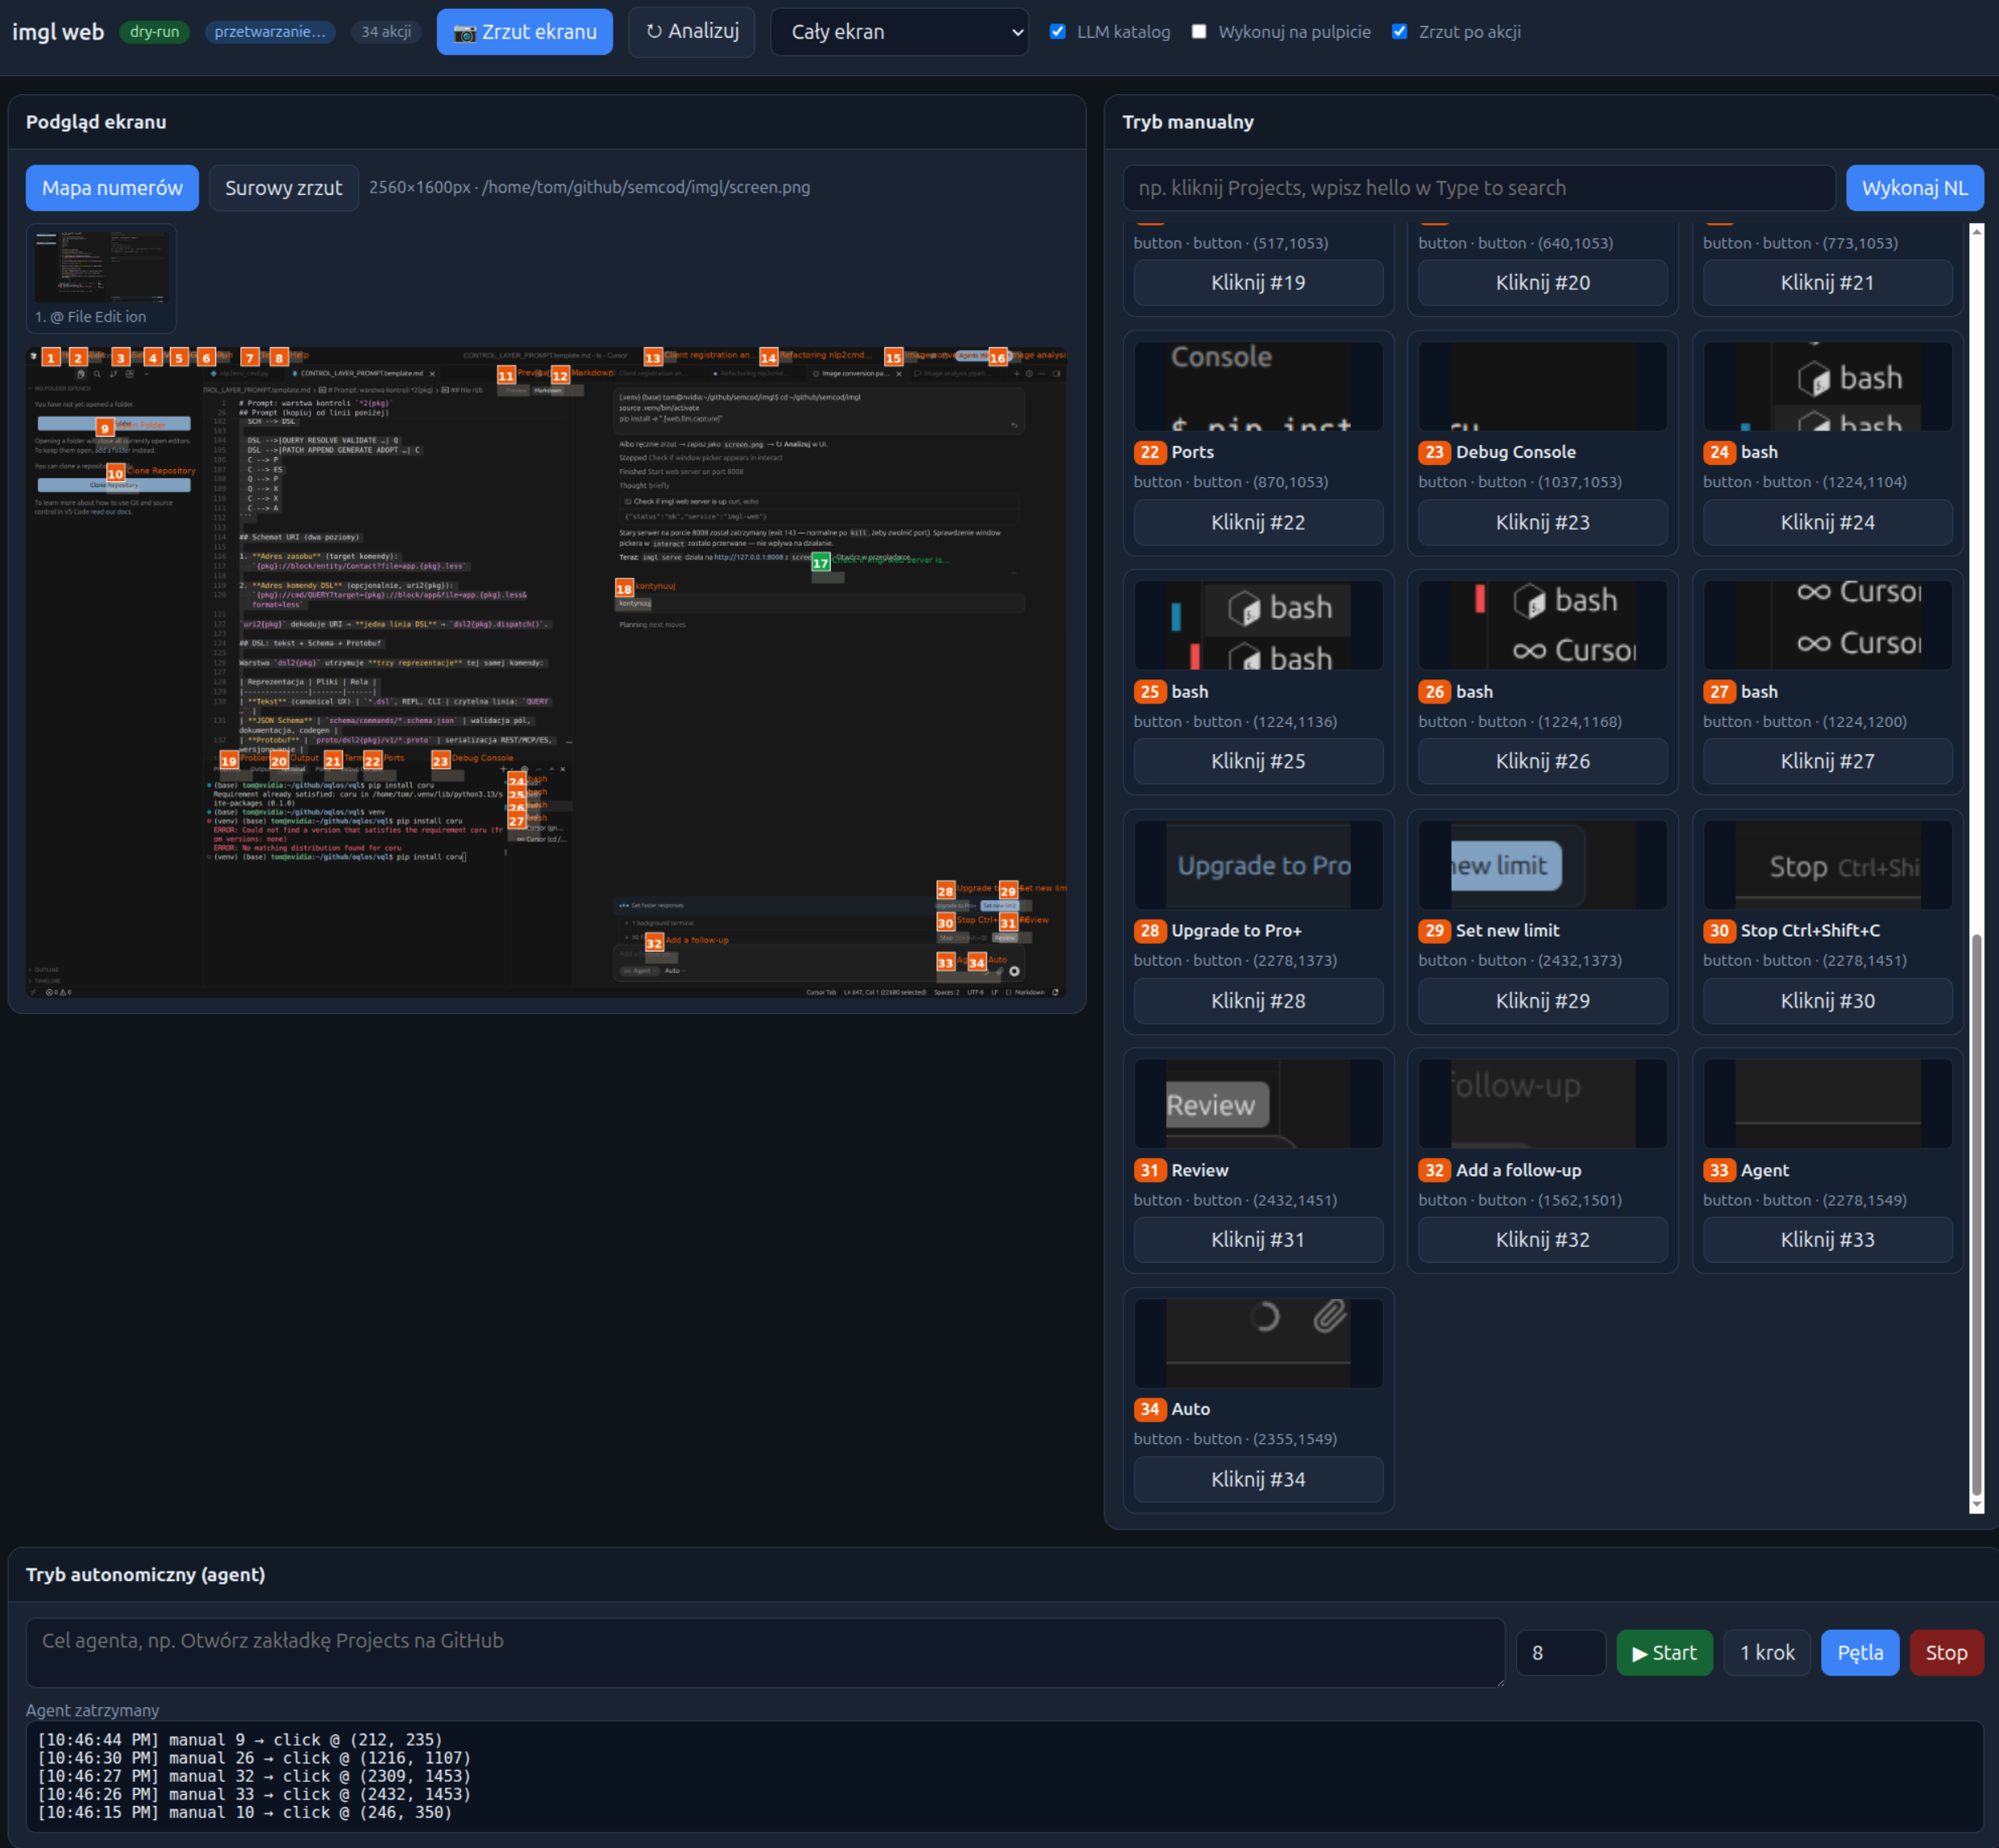
Task: Click Kliknij #28 for Upgrade to Pro+
Action: click(x=1258, y=1001)
